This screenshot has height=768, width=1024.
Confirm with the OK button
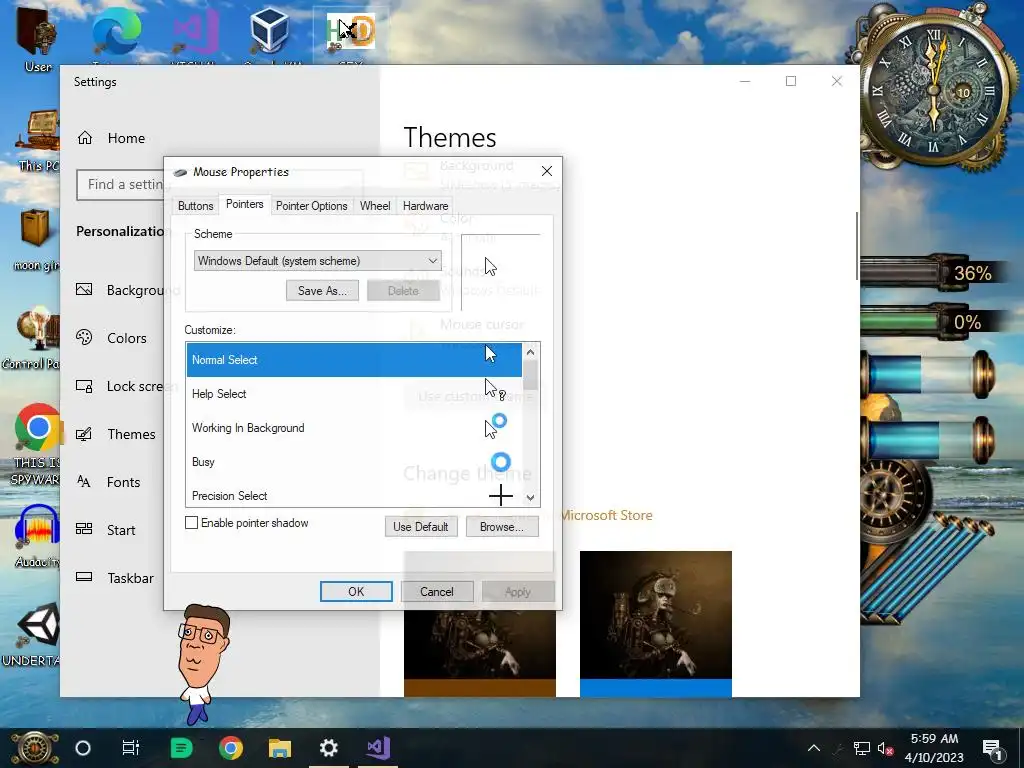pos(356,592)
